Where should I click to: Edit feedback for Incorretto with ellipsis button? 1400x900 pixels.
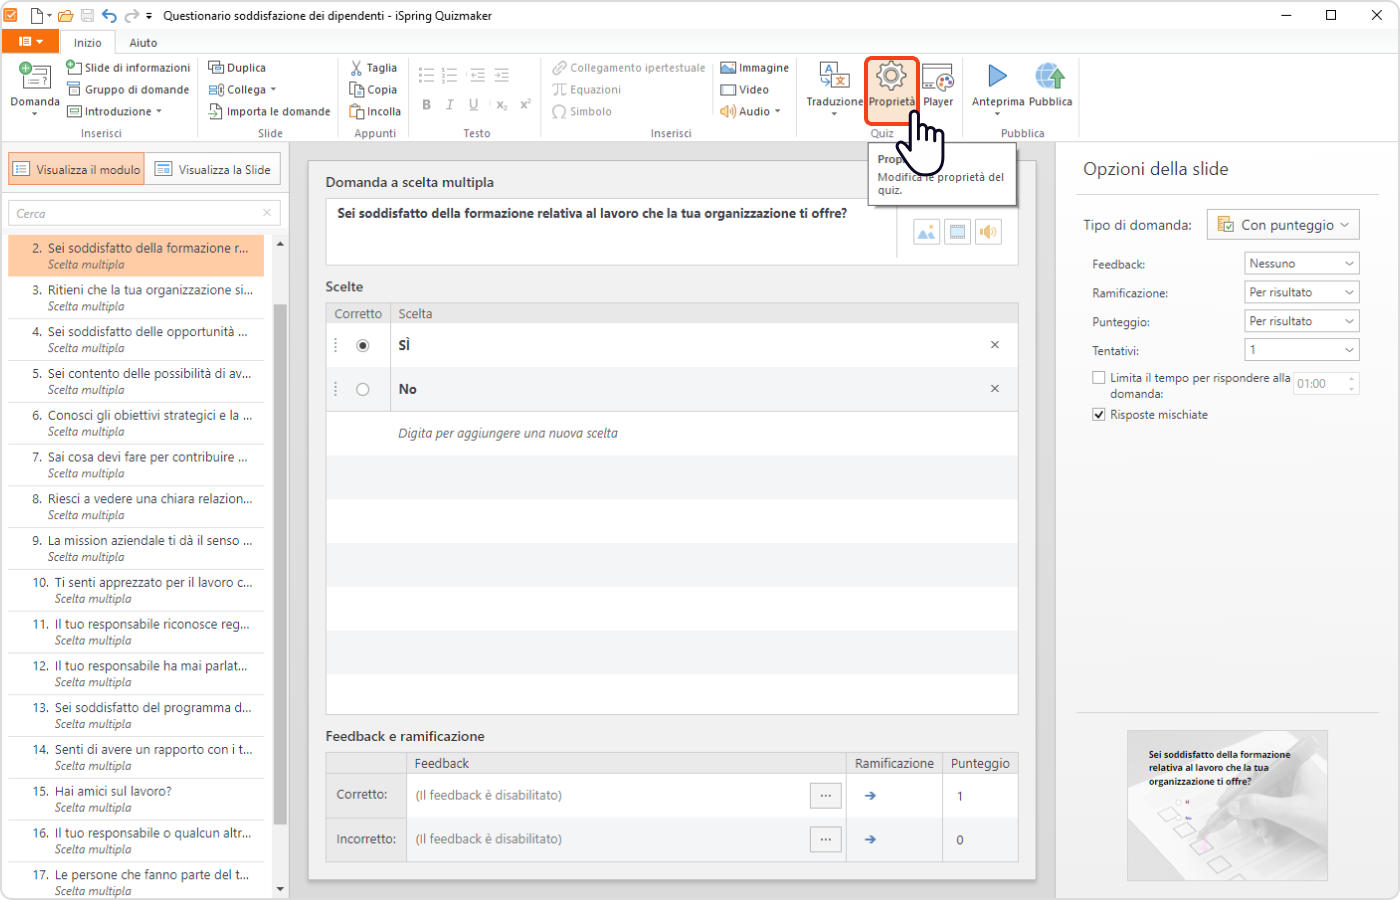[x=825, y=839]
